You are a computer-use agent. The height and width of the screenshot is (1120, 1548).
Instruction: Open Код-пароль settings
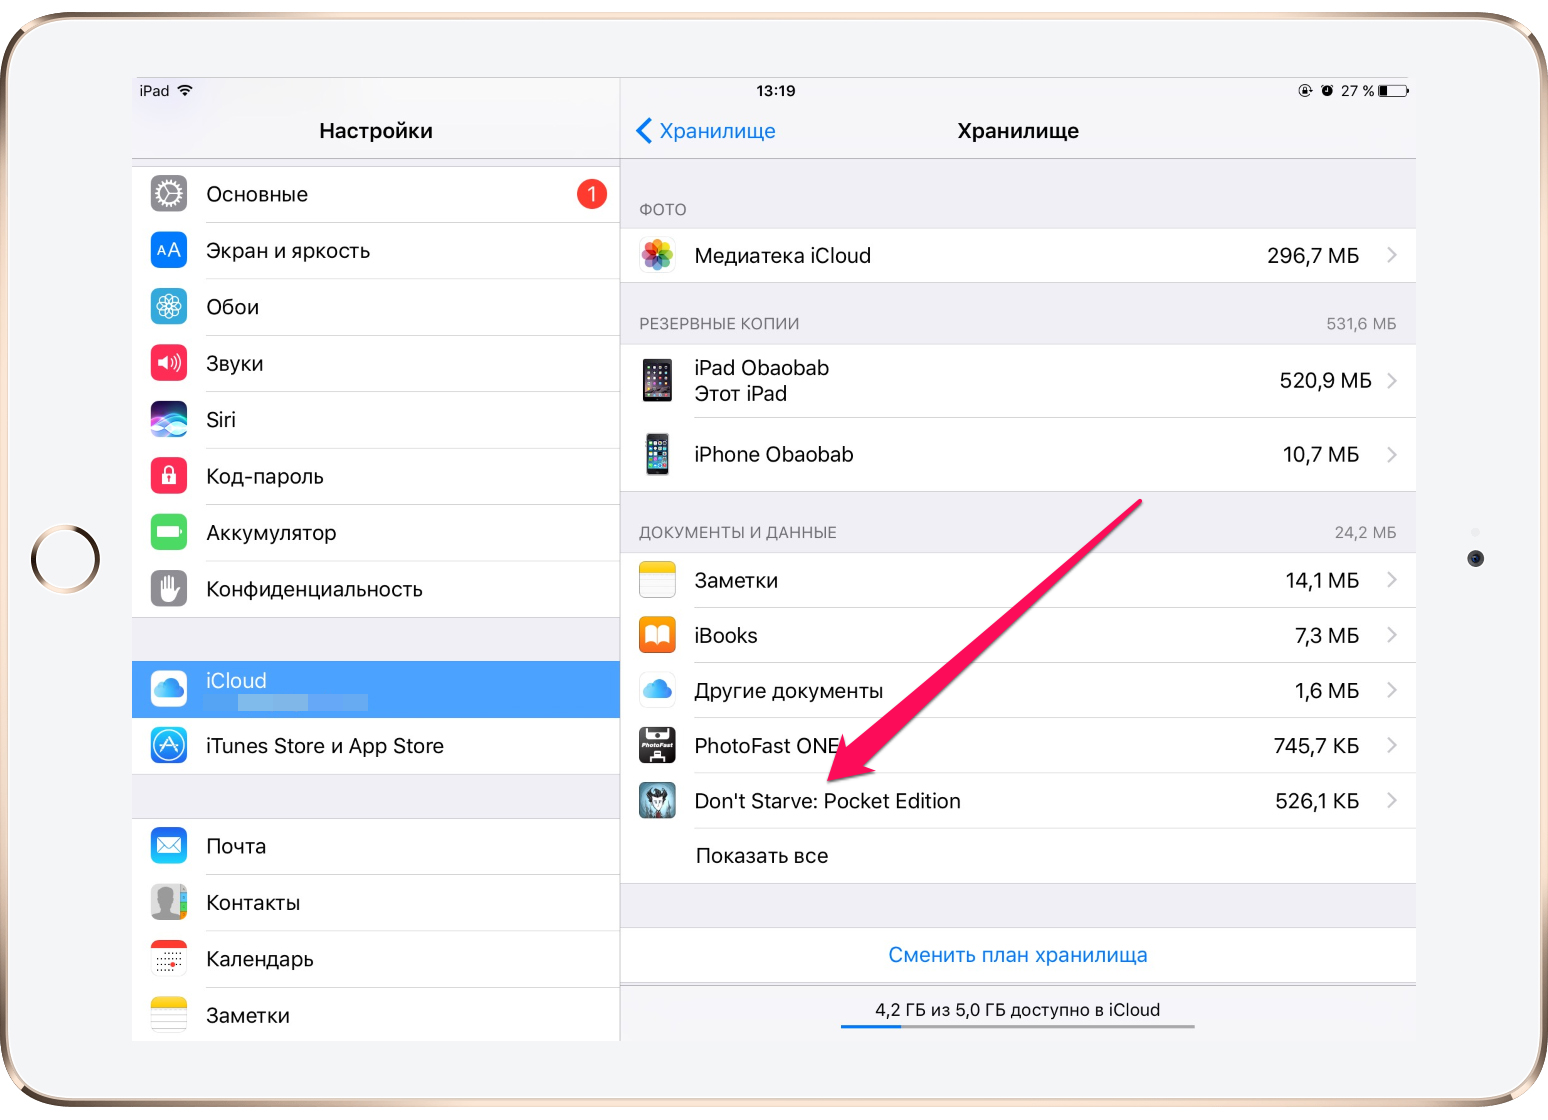[x=376, y=476]
